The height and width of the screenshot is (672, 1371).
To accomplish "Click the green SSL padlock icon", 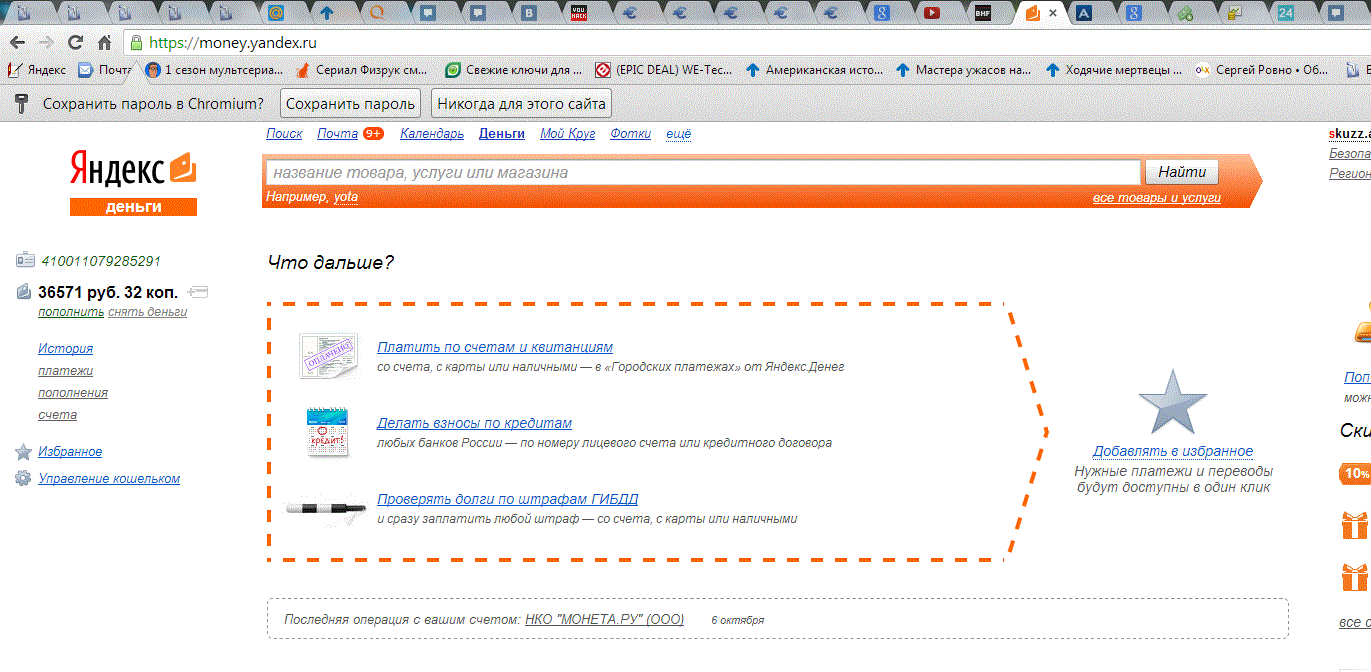I will 137,43.
